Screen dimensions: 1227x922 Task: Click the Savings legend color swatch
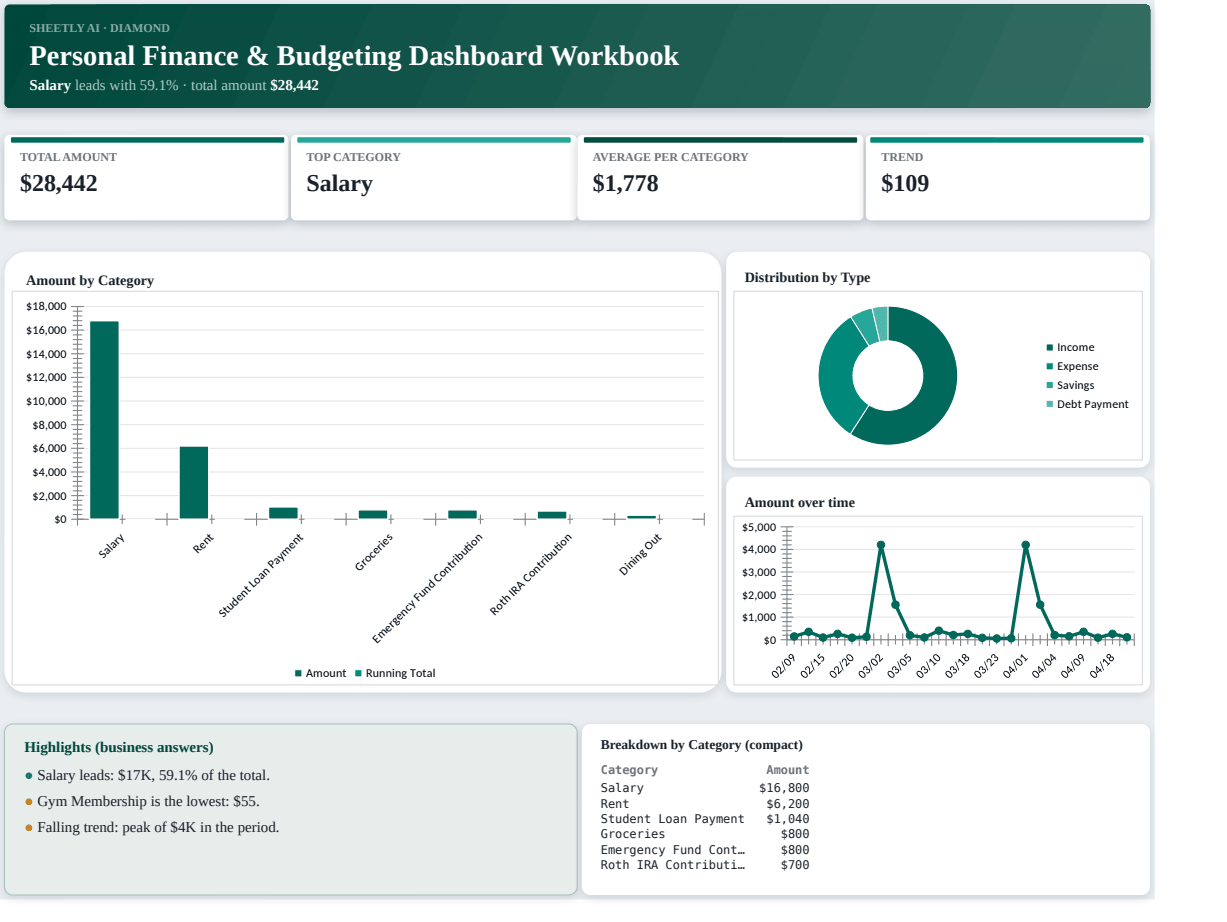pos(1050,386)
